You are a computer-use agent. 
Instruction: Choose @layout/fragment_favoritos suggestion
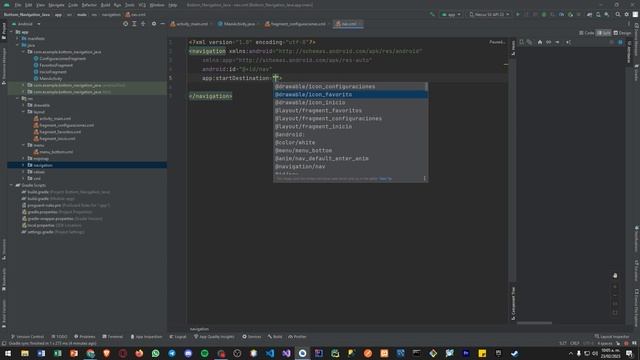point(350,110)
